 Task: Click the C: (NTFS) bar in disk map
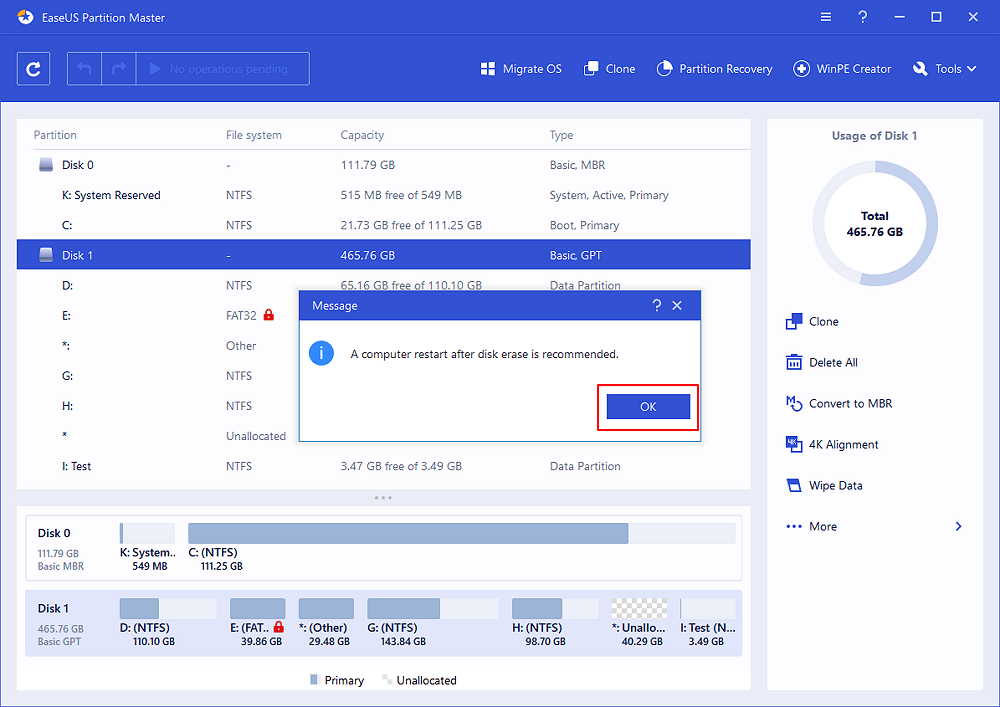(x=461, y=534)
